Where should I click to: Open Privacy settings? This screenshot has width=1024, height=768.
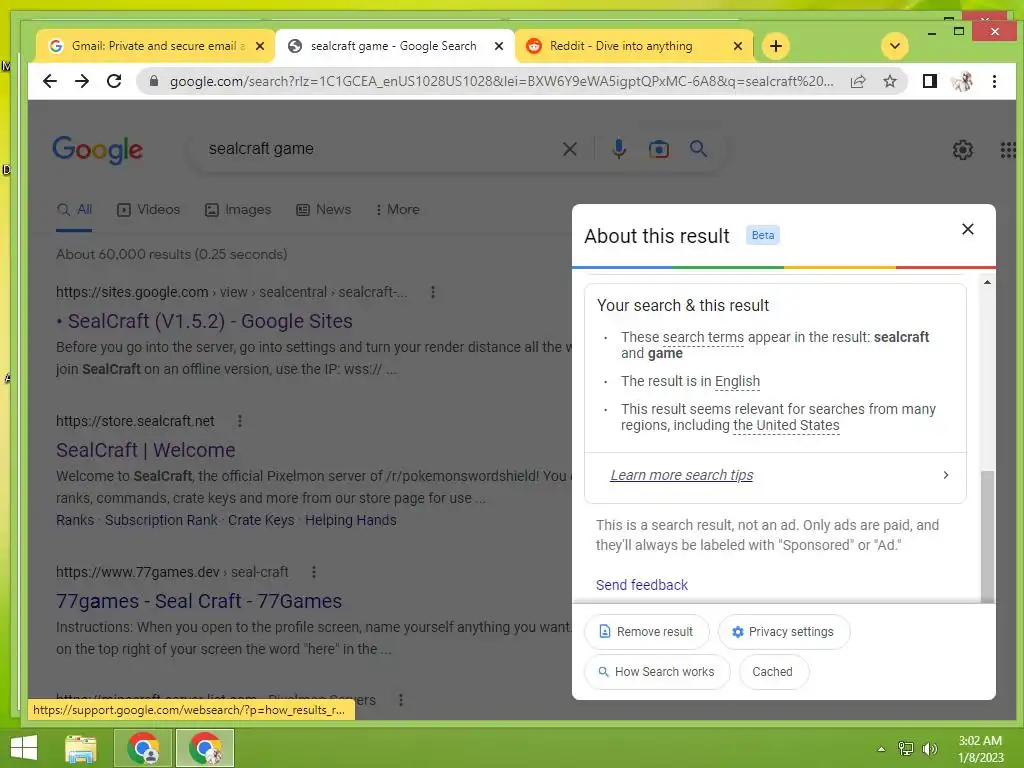(784, 632)
